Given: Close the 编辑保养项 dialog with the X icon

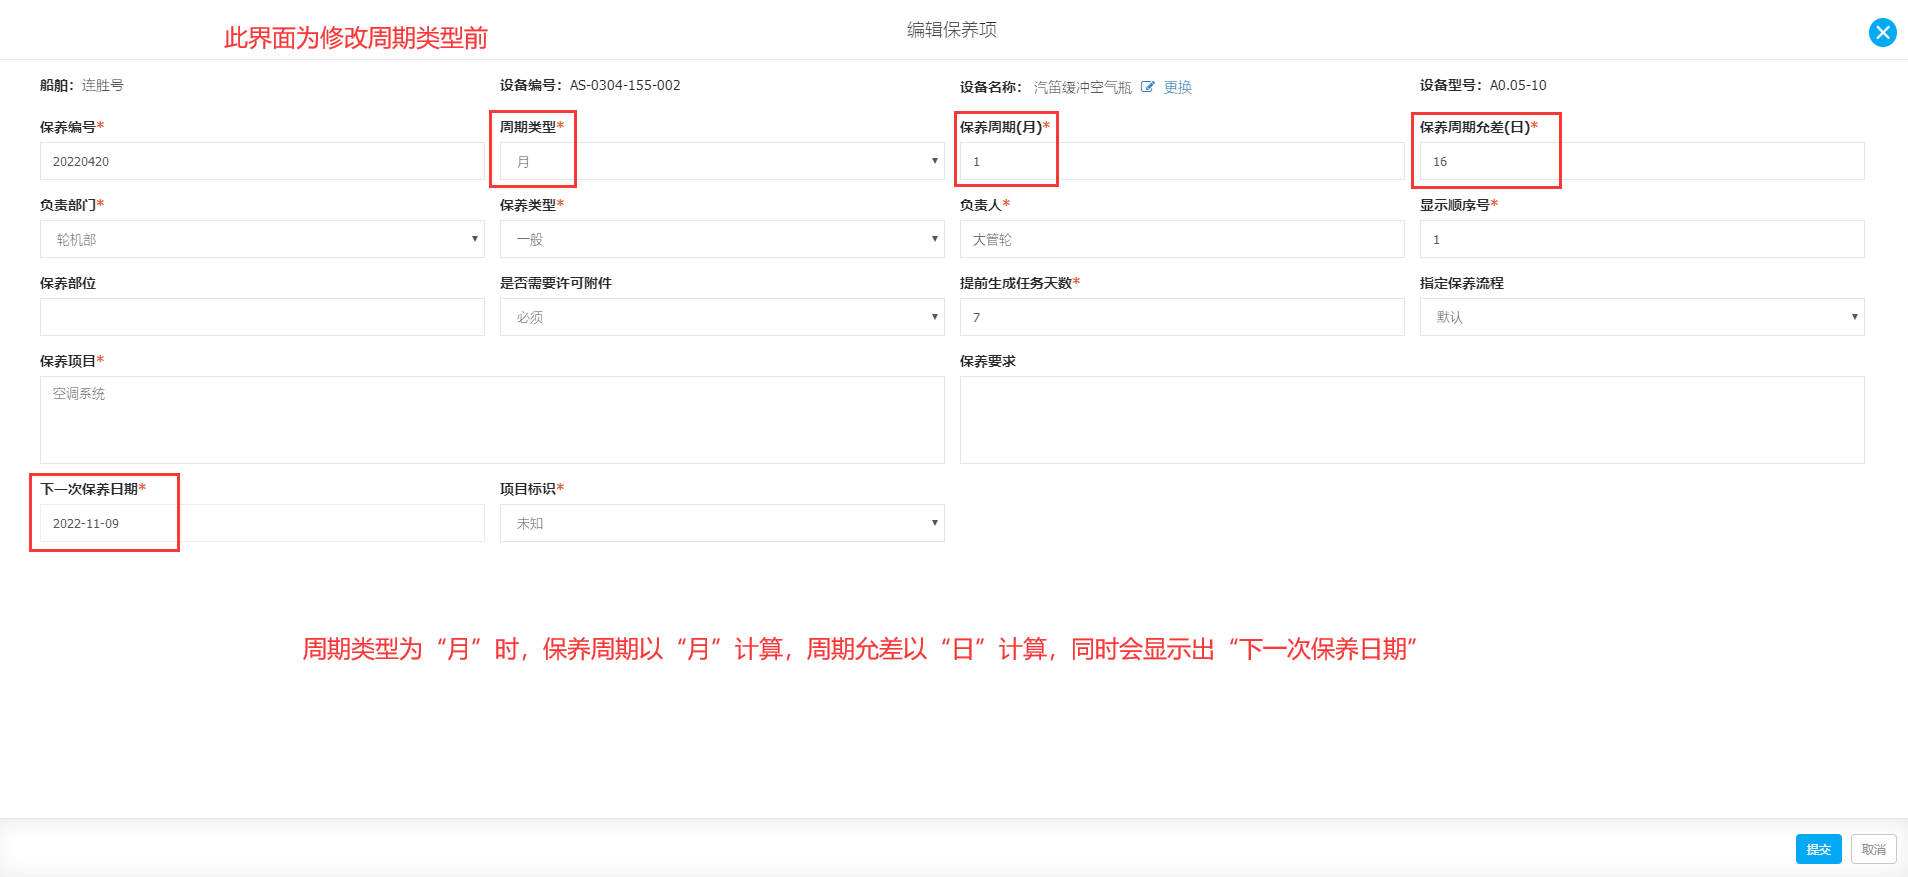Looking at the screenshot, I should [x=1882, y=33].
